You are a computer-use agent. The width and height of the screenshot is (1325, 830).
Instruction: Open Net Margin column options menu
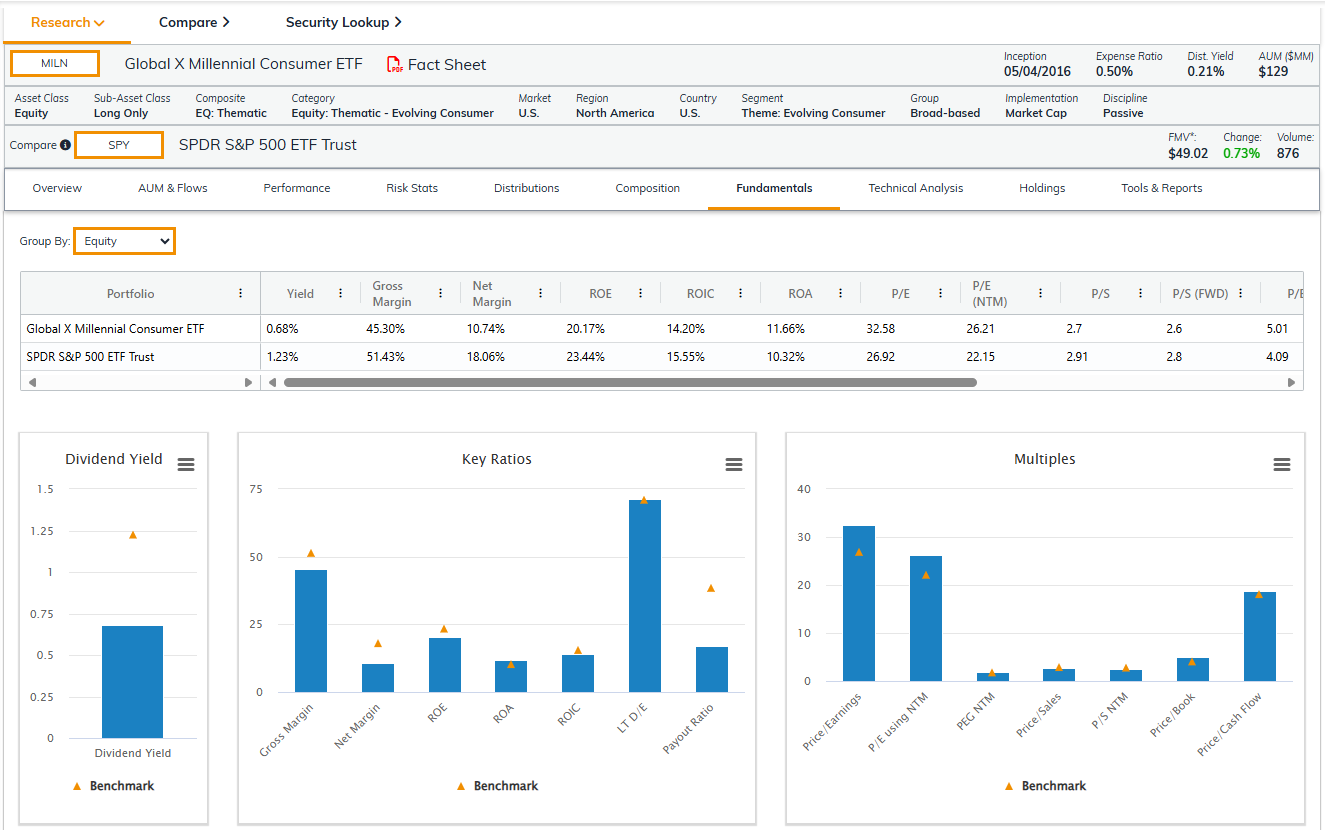click(x=541, y=293)
